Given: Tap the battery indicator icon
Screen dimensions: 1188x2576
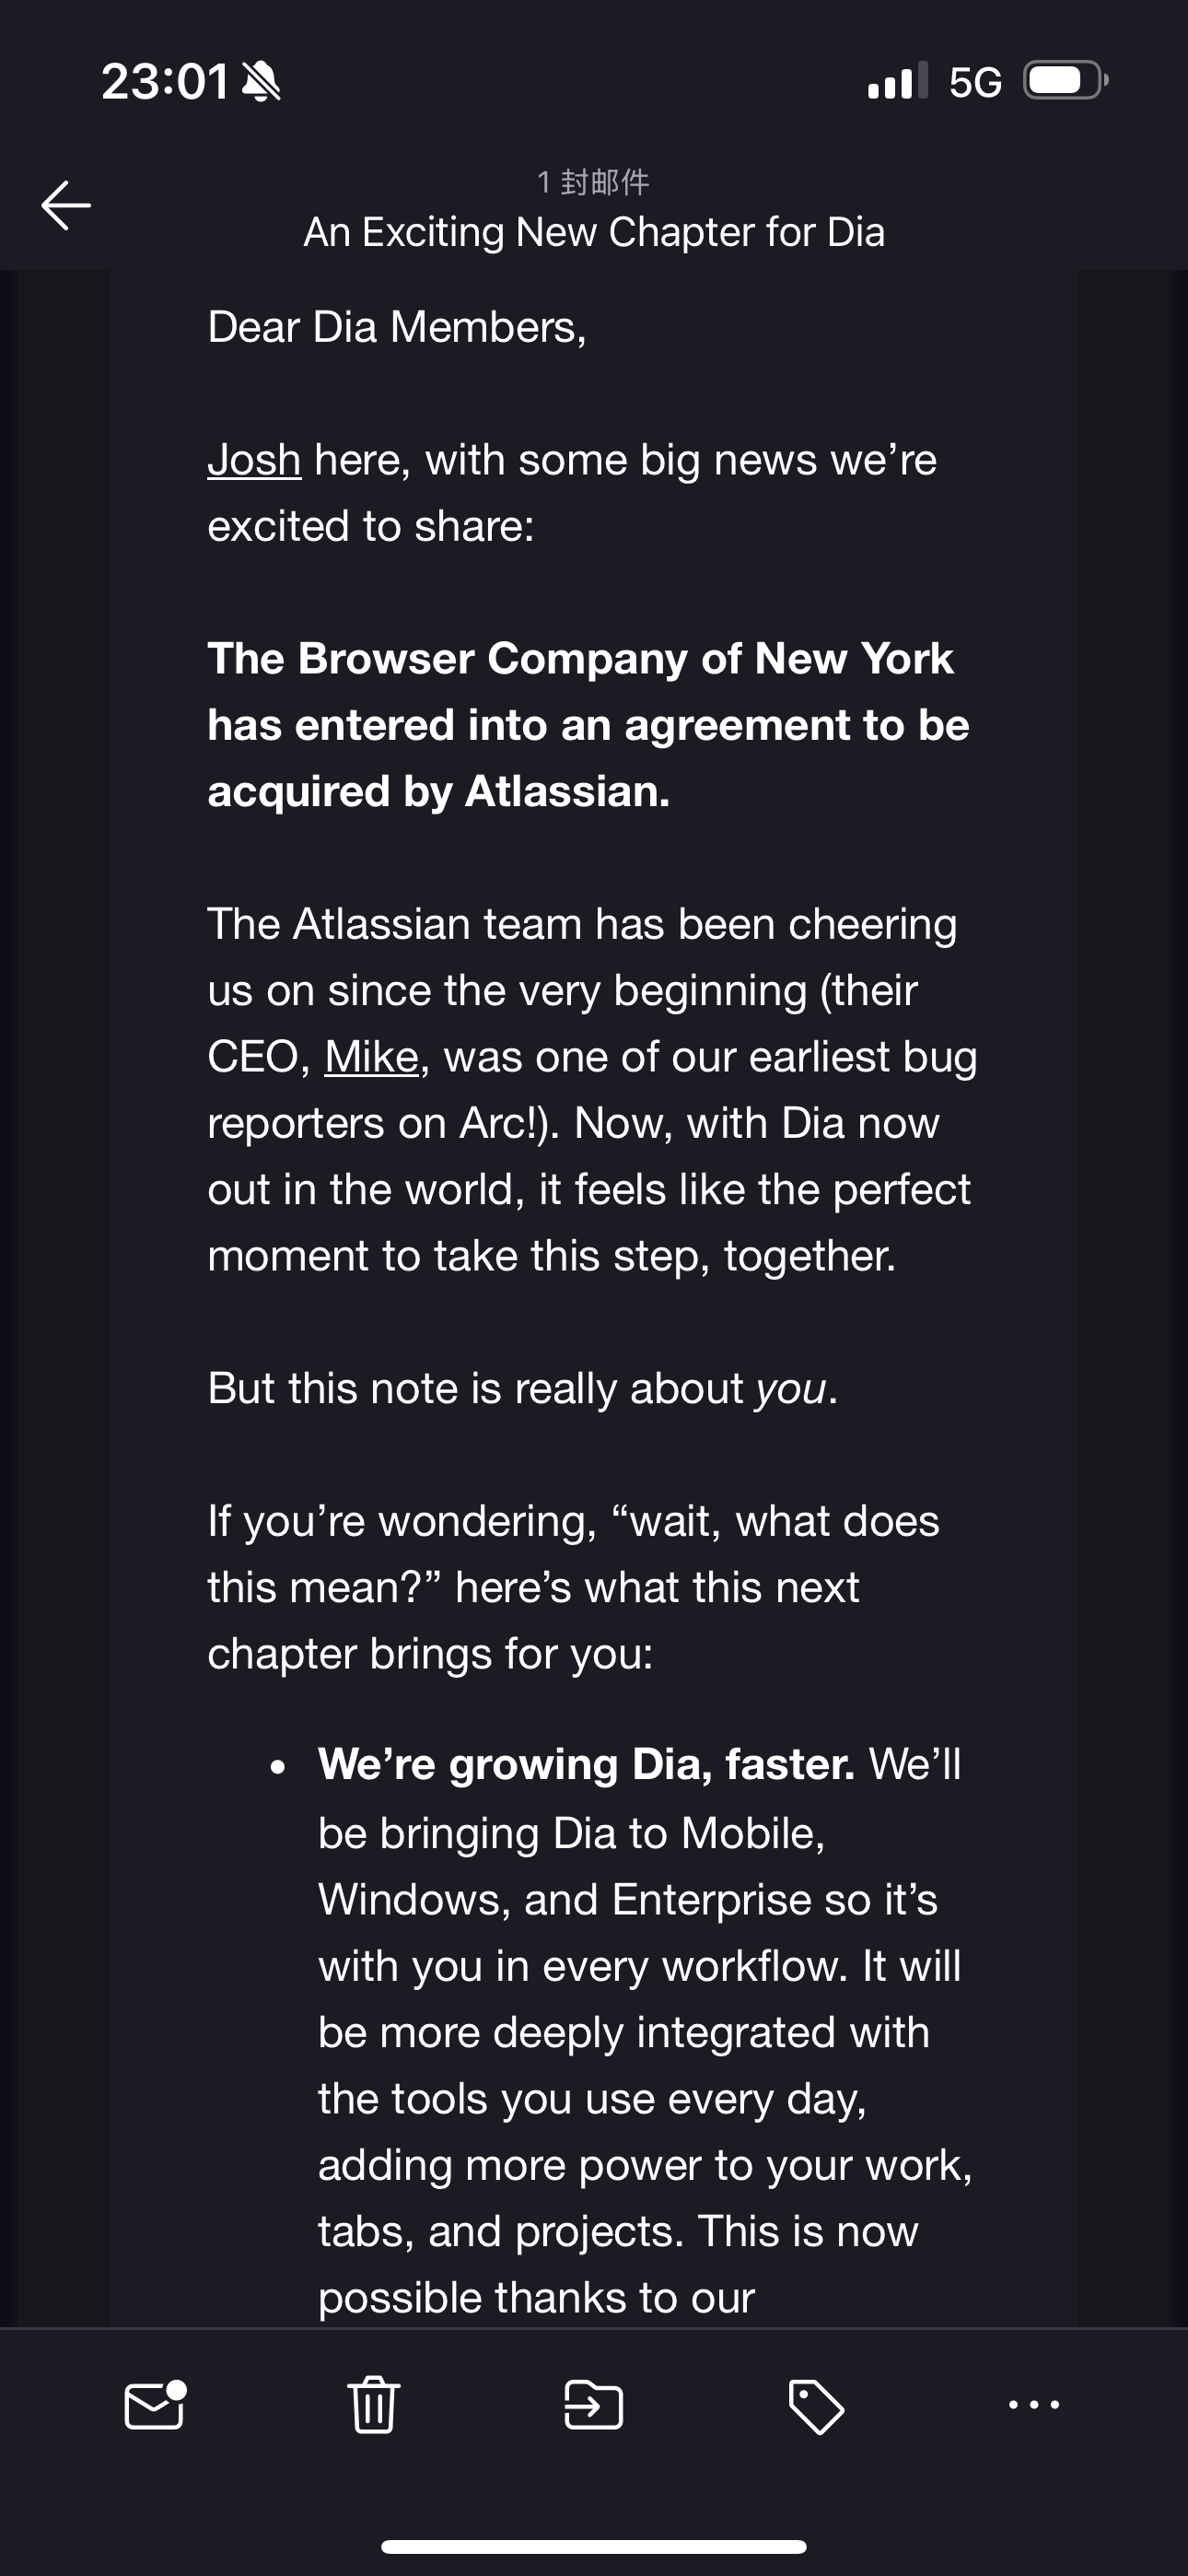Looking at the screenshot, I should [x=1066, y=80].
